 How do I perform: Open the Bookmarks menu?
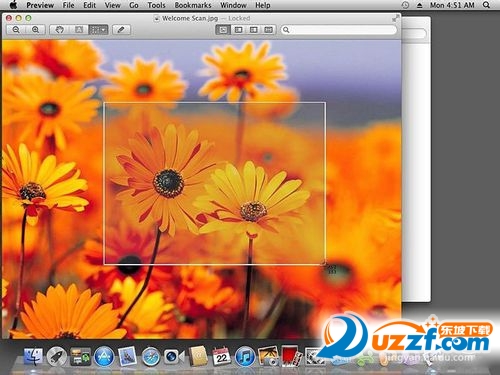pos(193,5)
